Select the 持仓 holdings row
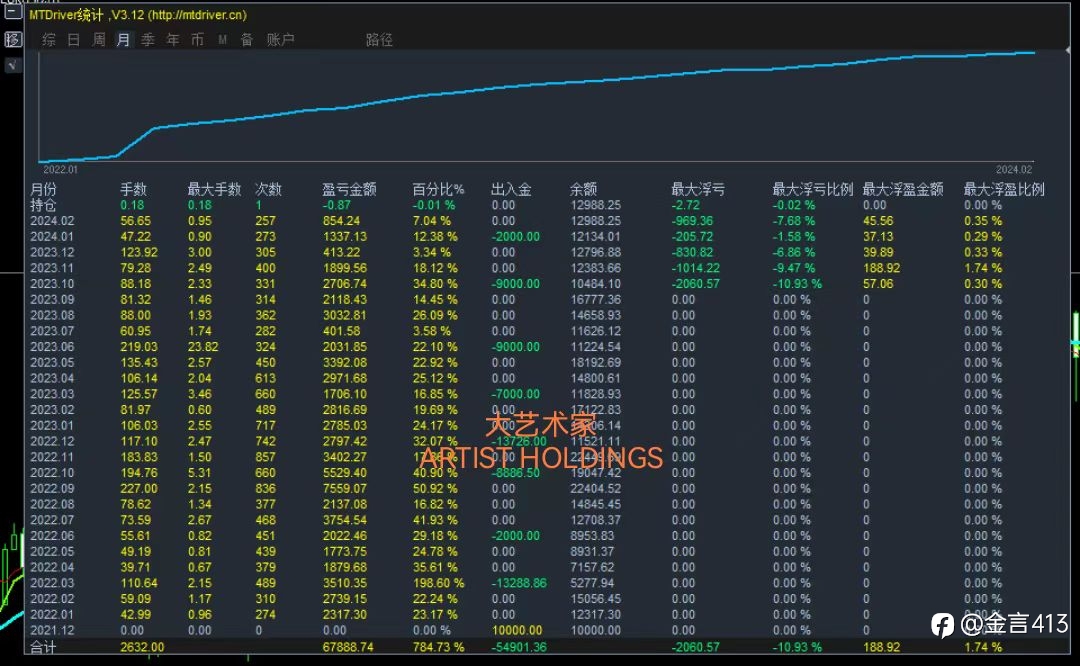 click(x=537, y=205)
